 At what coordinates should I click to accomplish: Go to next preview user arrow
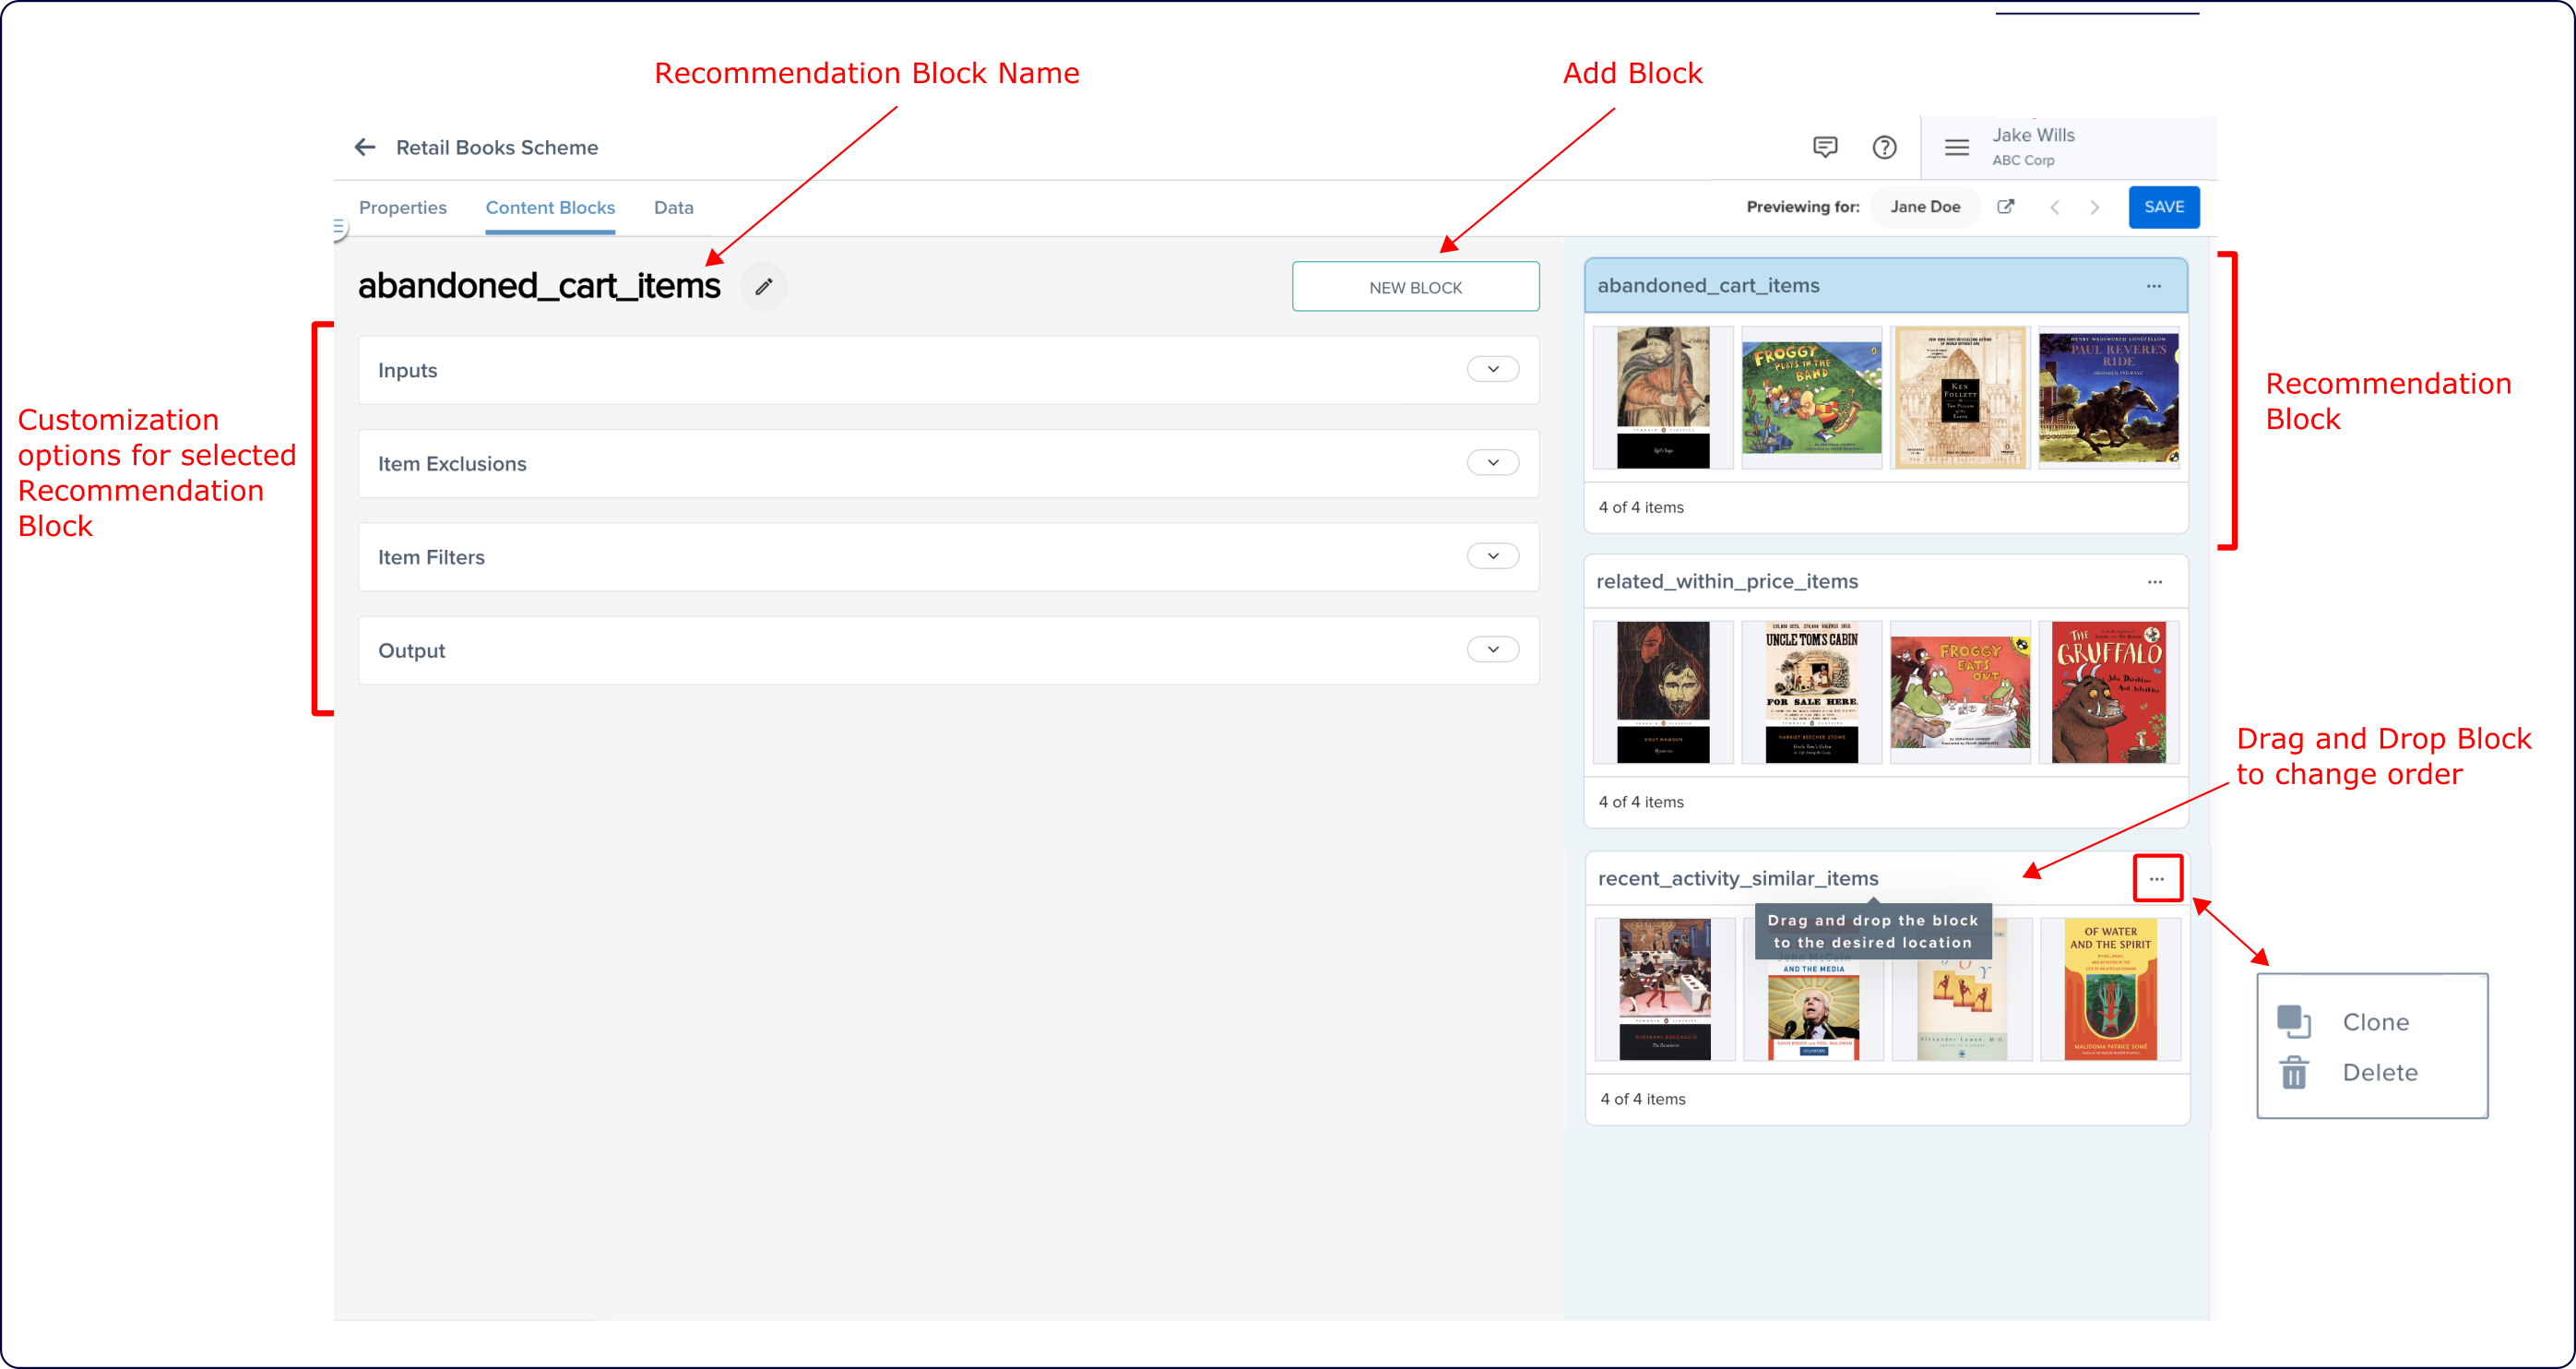(x=2094, y=207)
